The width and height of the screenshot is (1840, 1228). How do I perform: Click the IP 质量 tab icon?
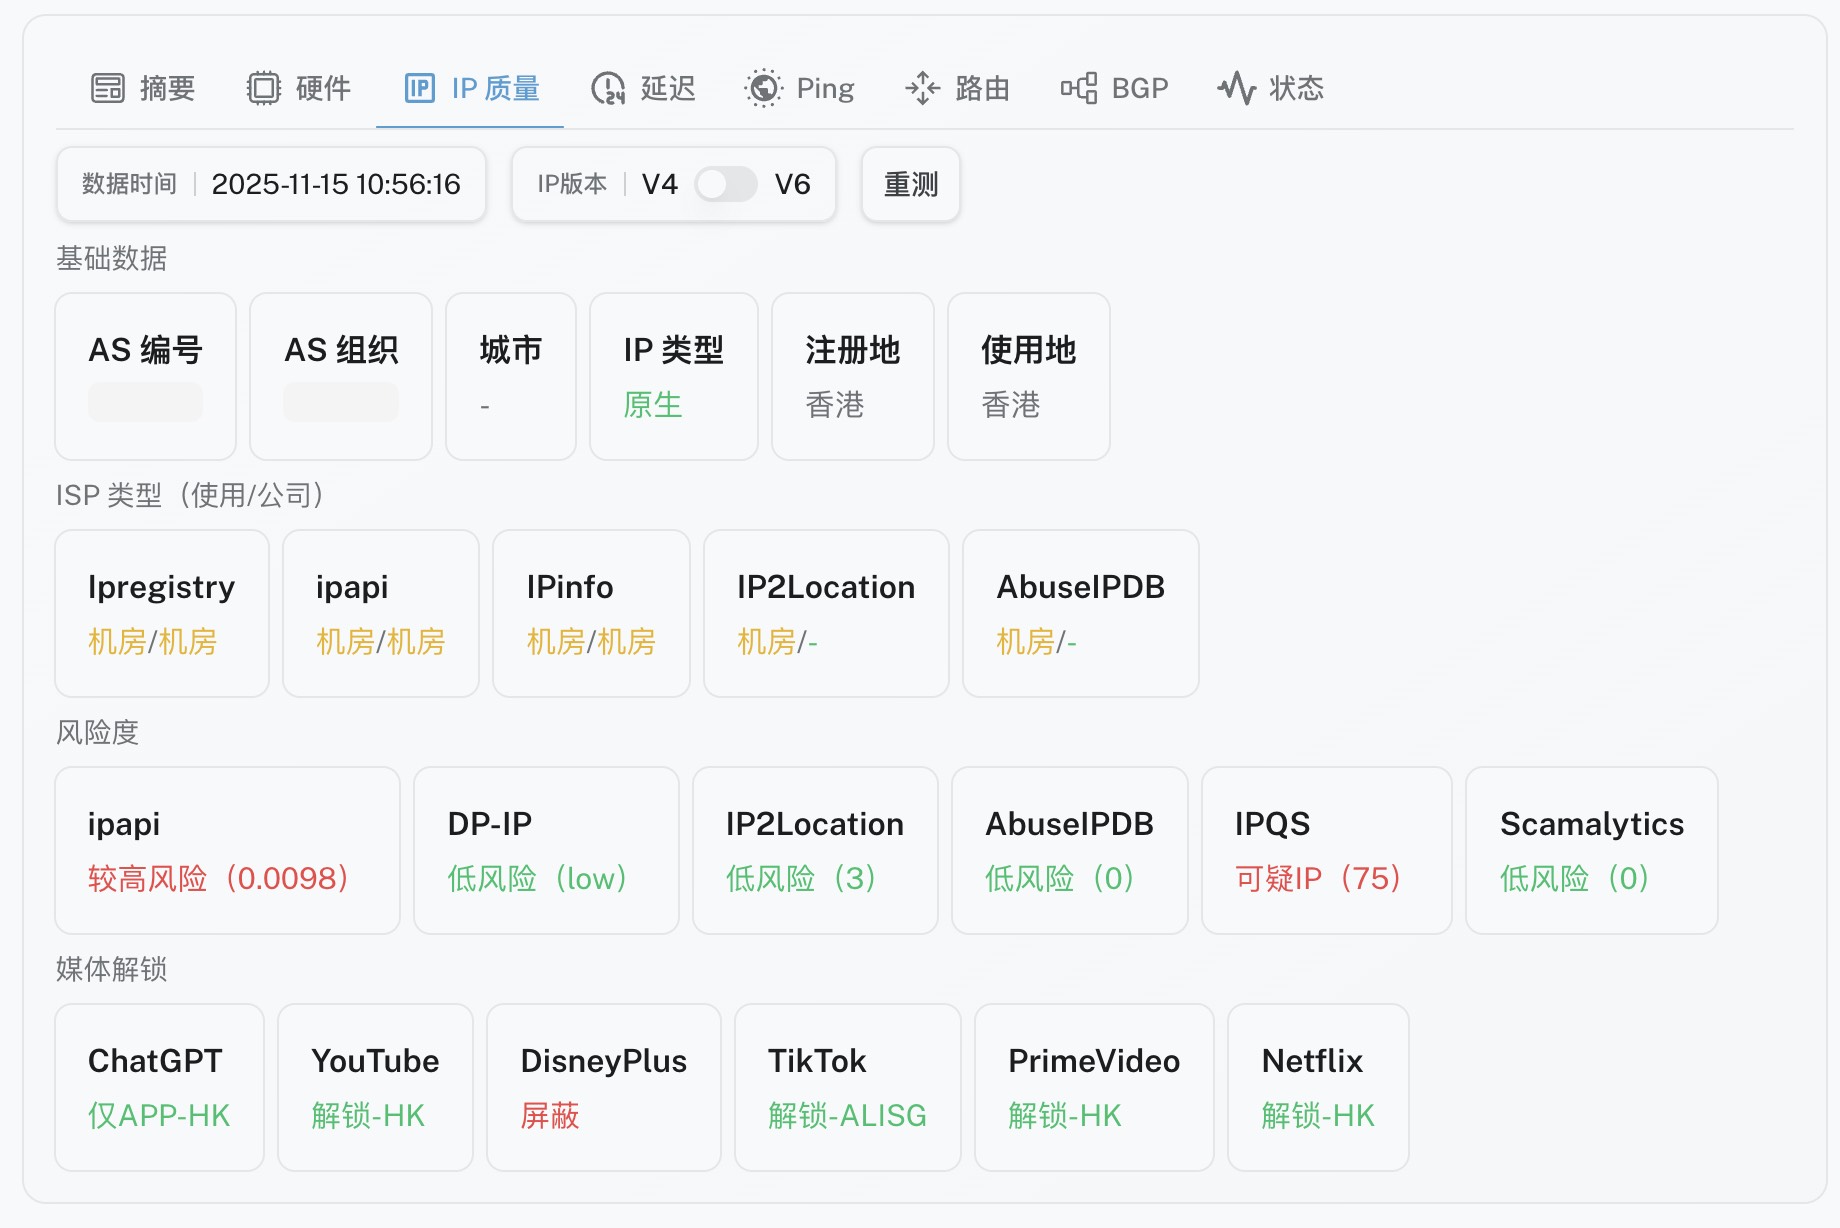[x=419, y=88]
